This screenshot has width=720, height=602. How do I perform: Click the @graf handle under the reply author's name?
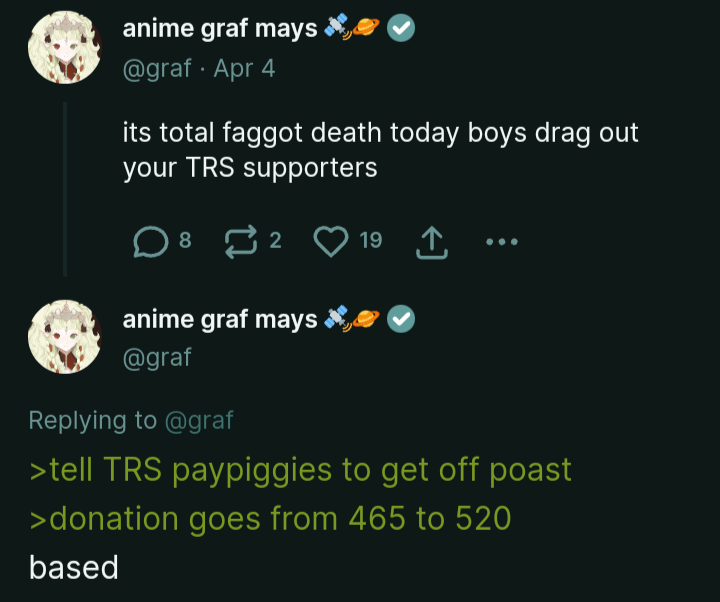157,358
